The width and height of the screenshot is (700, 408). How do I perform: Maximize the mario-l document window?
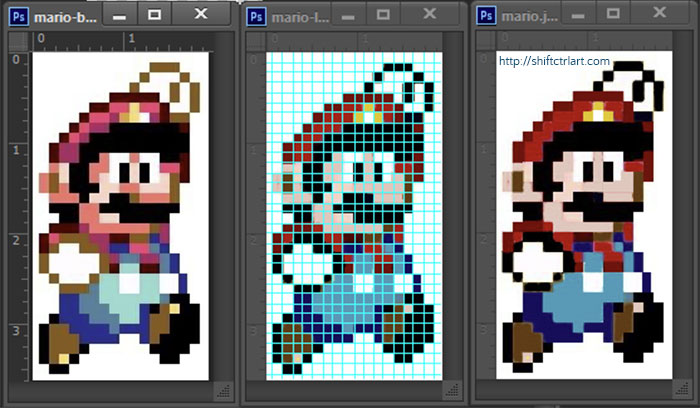tap(383, 15)
